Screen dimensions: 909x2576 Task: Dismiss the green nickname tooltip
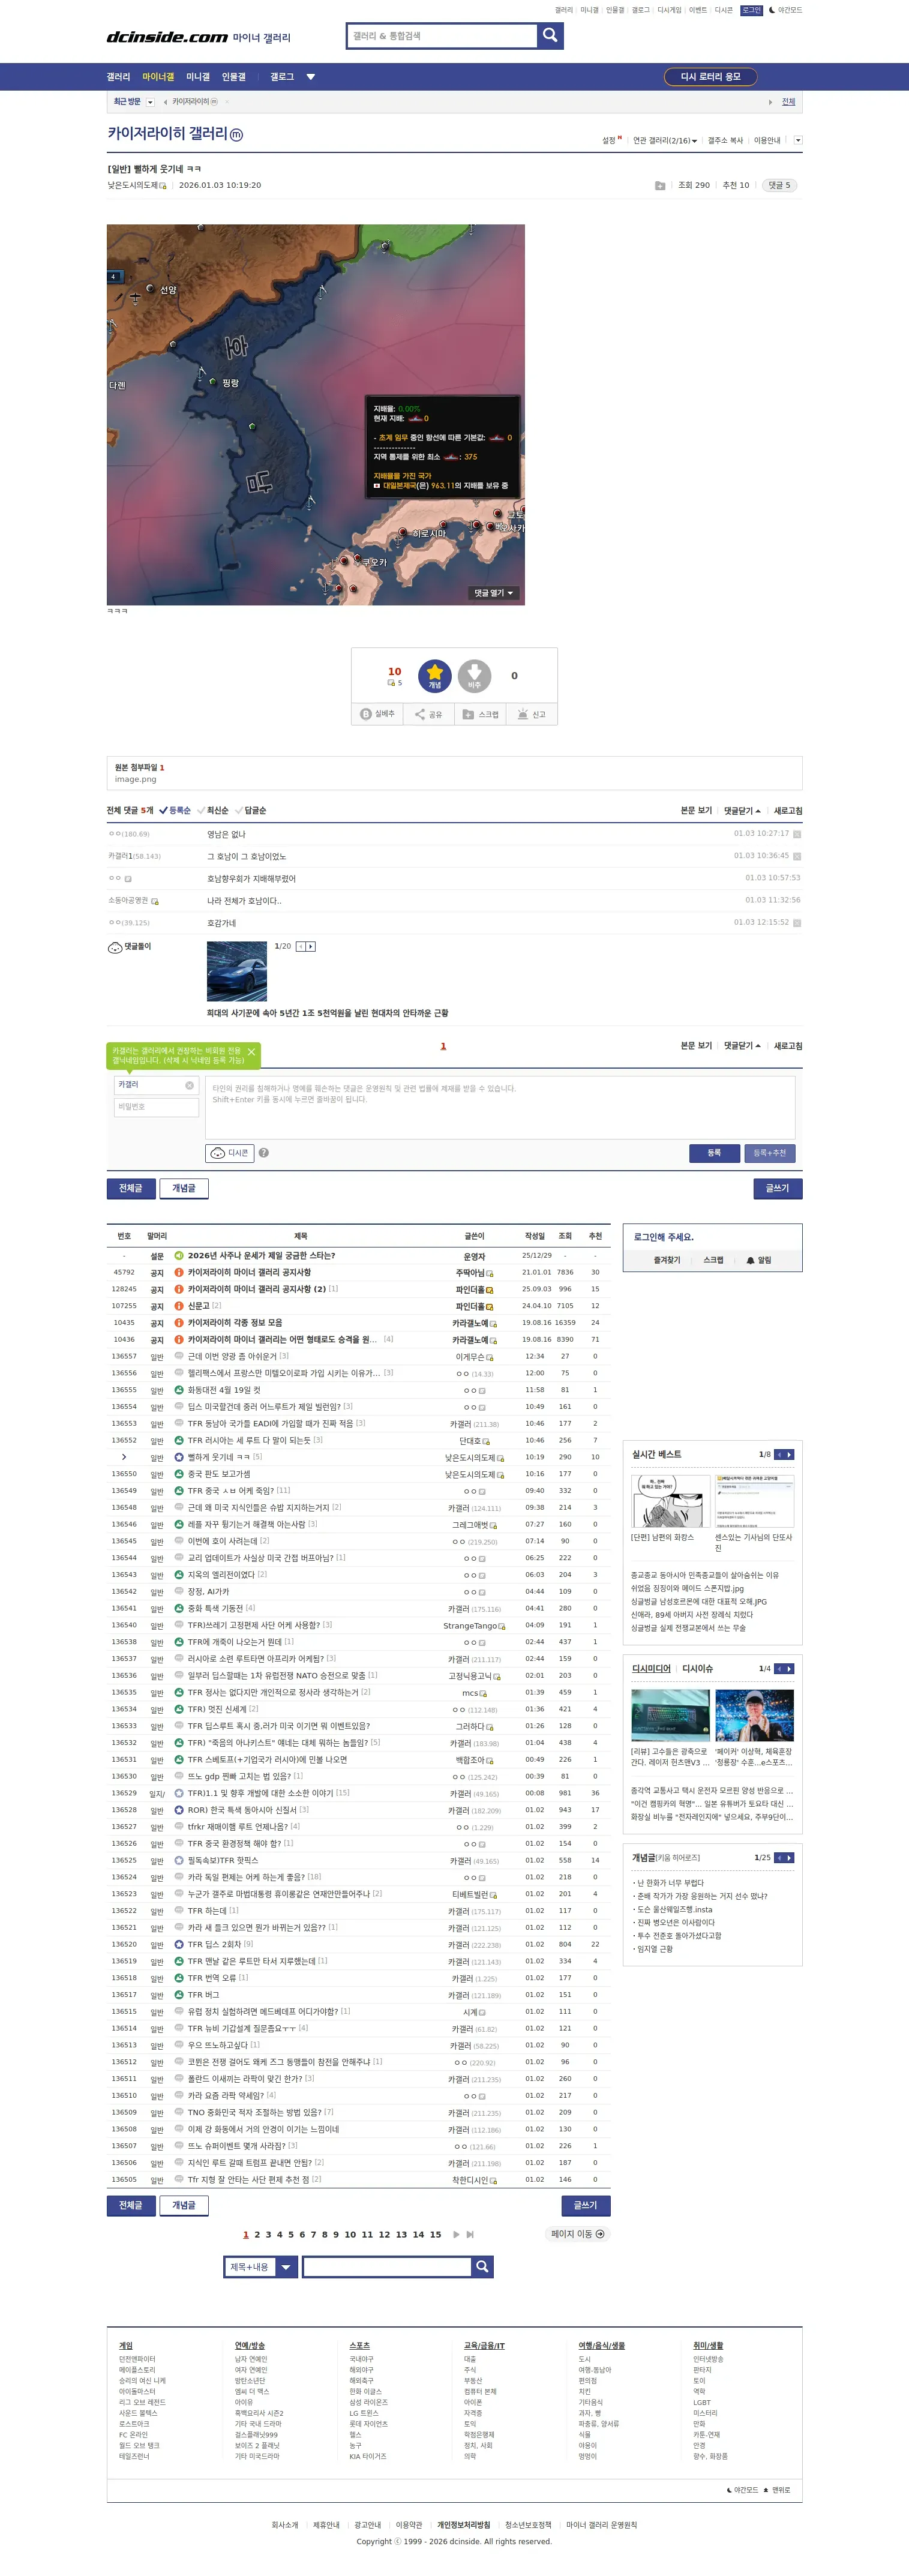pos(251,1052)
